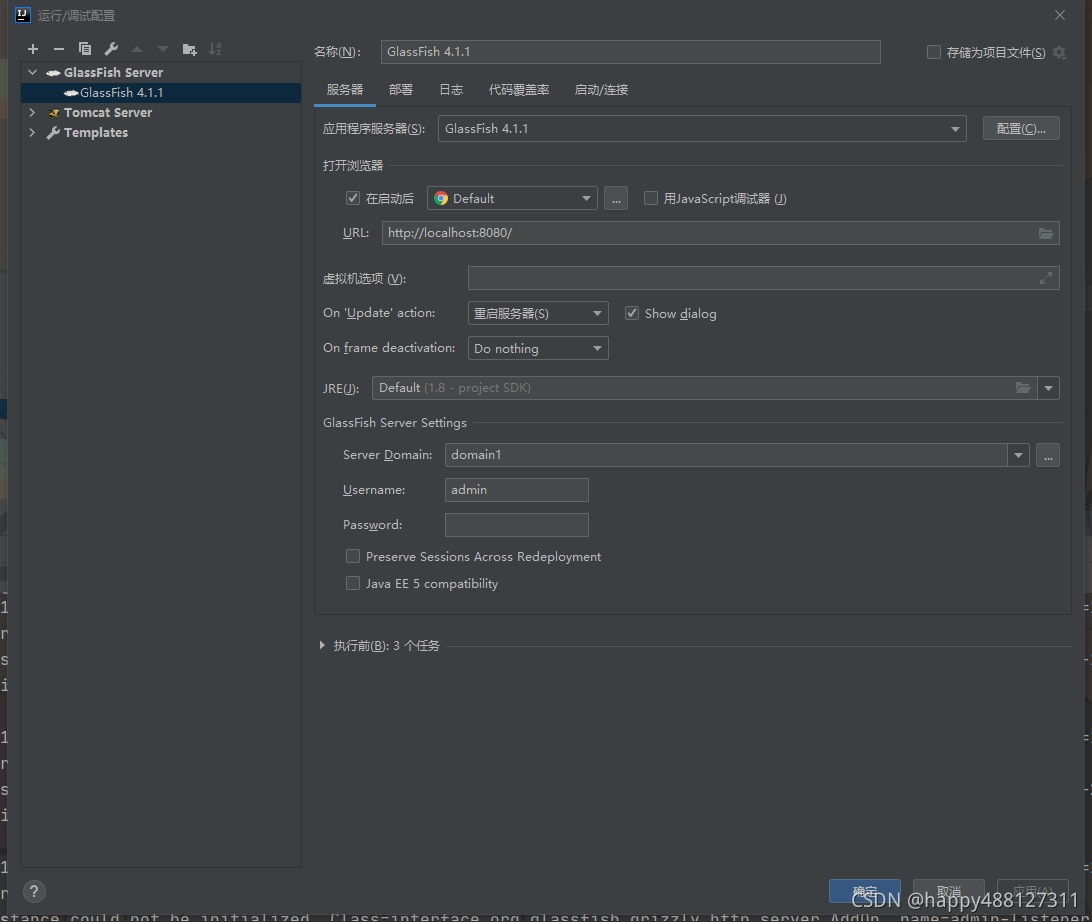Expand the VM options field
This screenshot has height=922, width=1092.
coord(1045,279)
